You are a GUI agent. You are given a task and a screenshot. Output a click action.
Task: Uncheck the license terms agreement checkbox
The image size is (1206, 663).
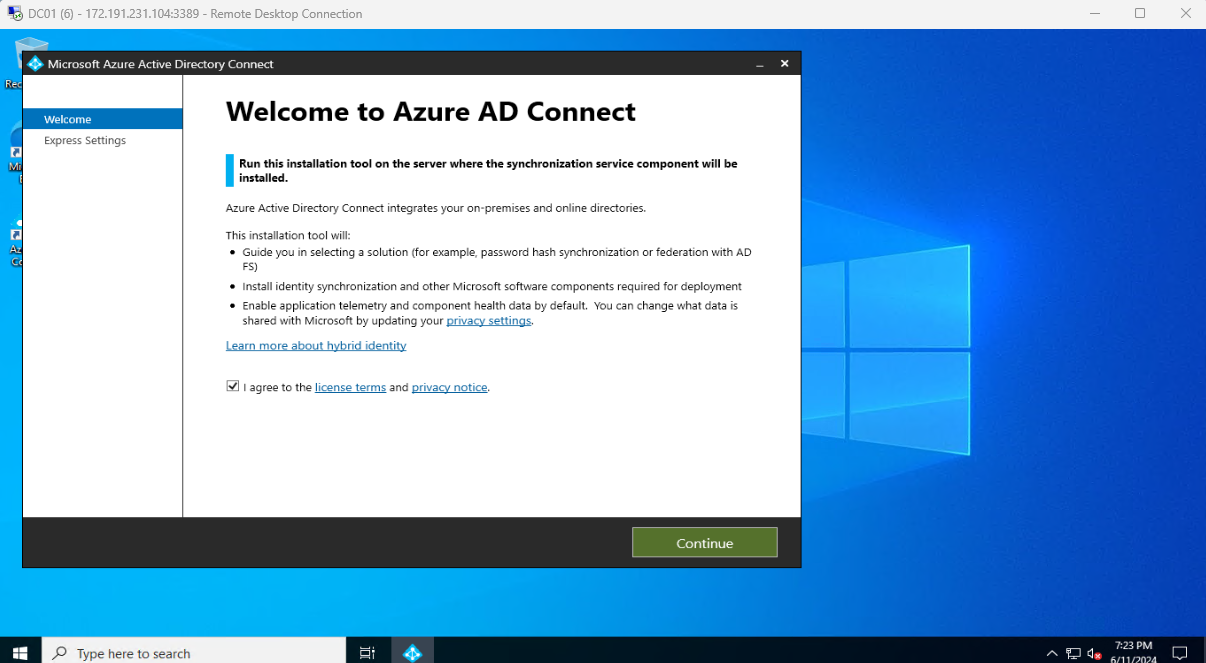tap(233, 386)
